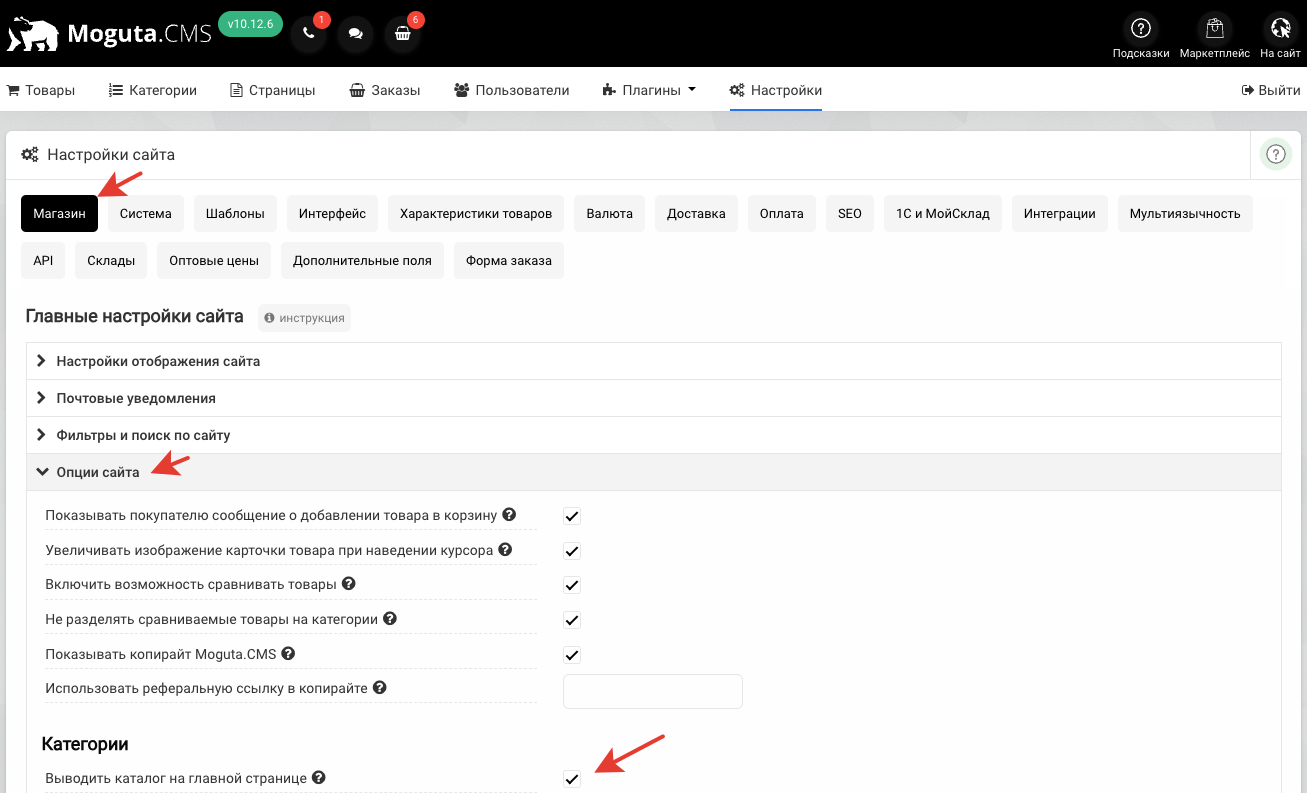The width and height of the screenshot is (1307, 793).
Task: Select the Мультиязычность settings tab
Action: (x=1185, y=214)
